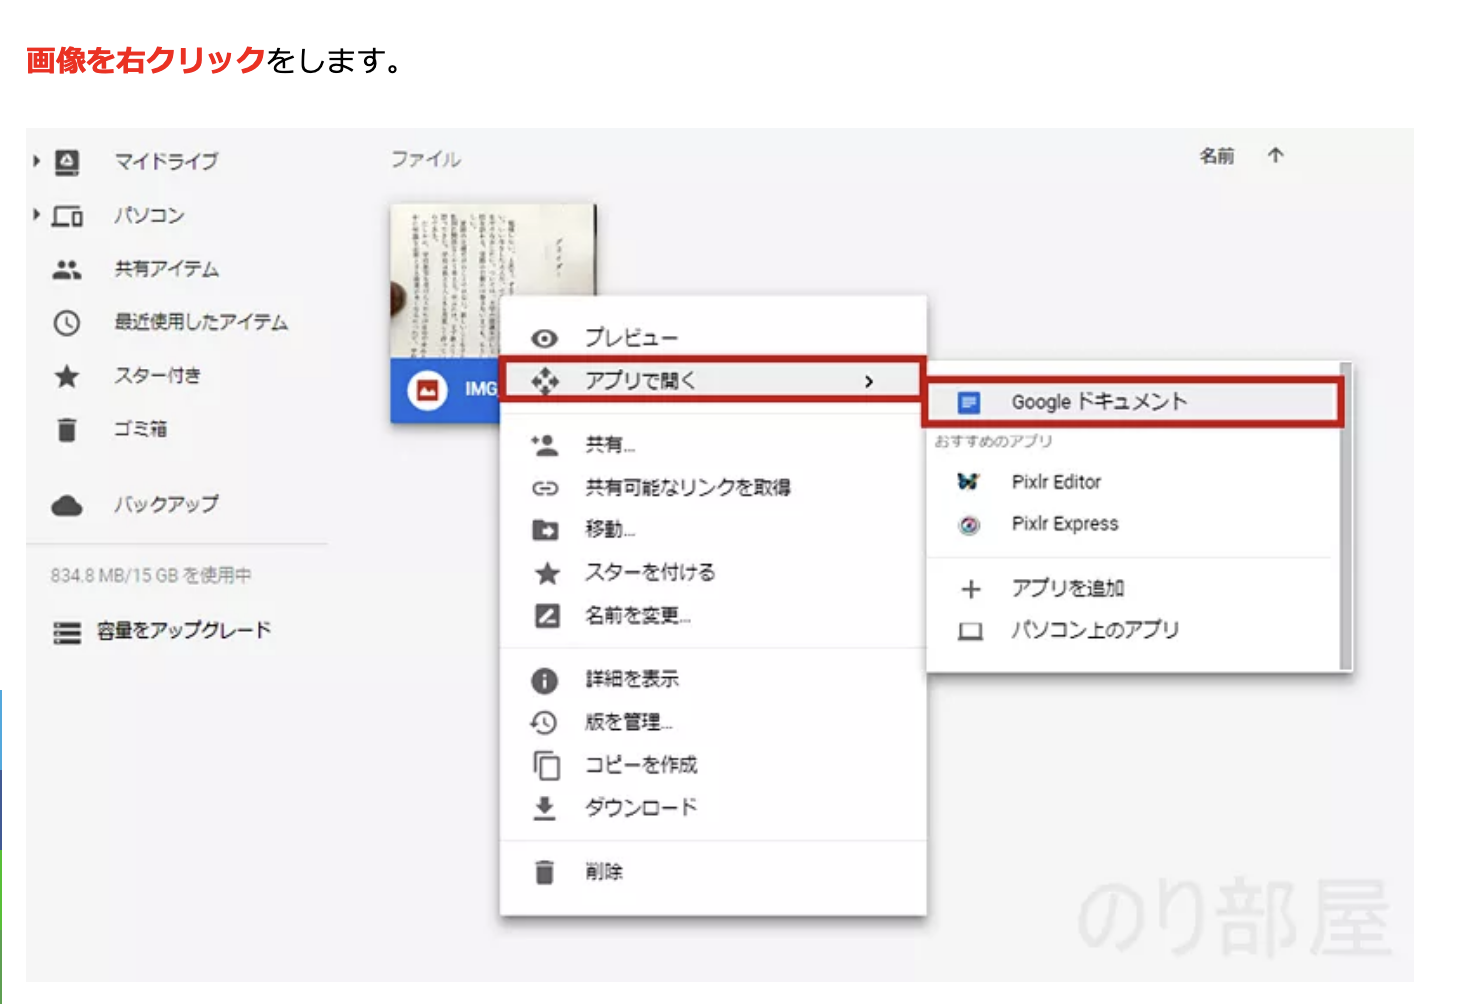Click the shareable link chain icon
This screenshot has width=1472, height=1004.
(x=545, y=488)
